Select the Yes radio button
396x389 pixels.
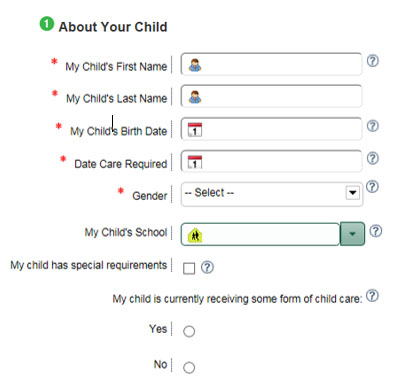(189, 331)
